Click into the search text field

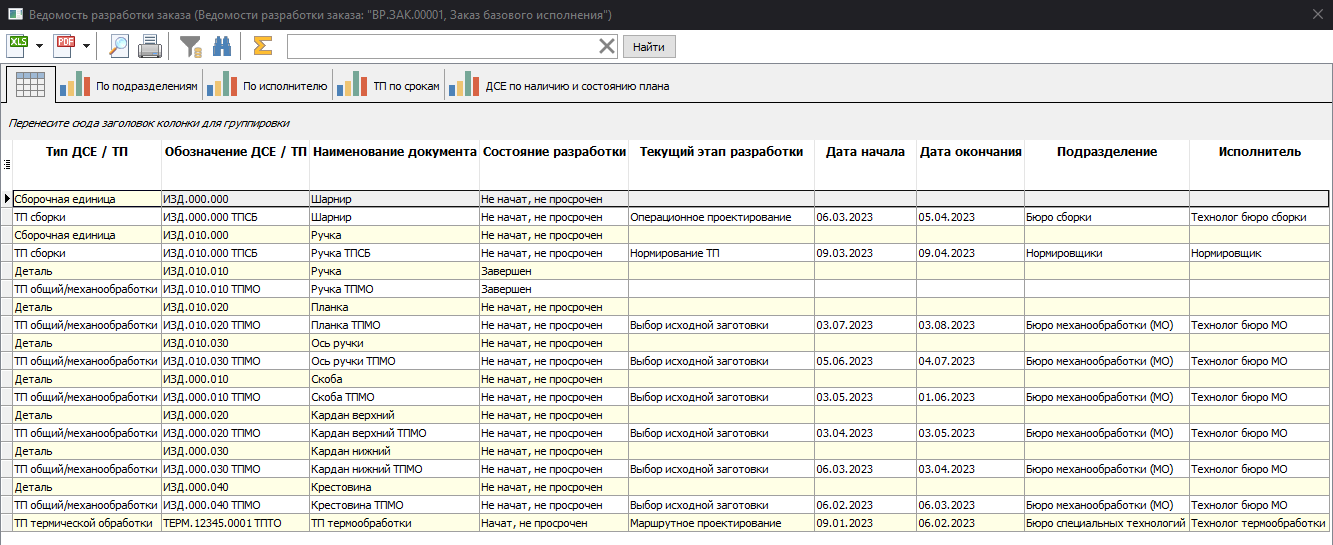(440, 46)
